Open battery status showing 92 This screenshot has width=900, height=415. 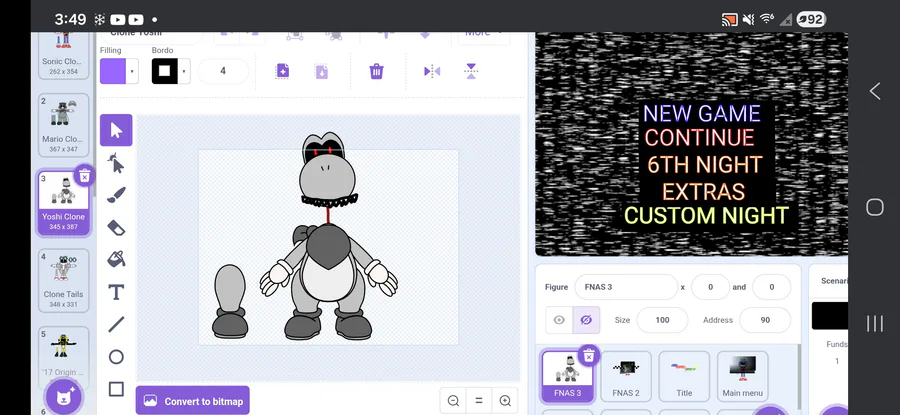tap(811, 20)
